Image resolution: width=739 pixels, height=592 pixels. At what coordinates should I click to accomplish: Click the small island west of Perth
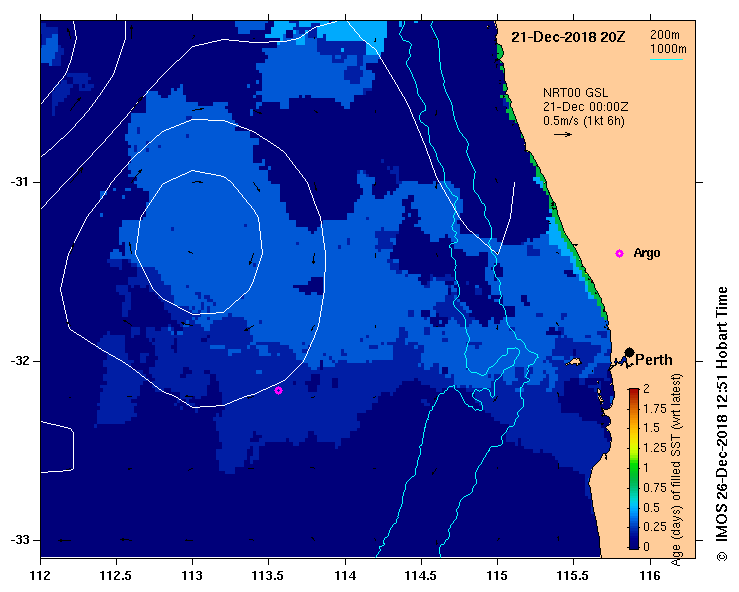pos(574,362)
